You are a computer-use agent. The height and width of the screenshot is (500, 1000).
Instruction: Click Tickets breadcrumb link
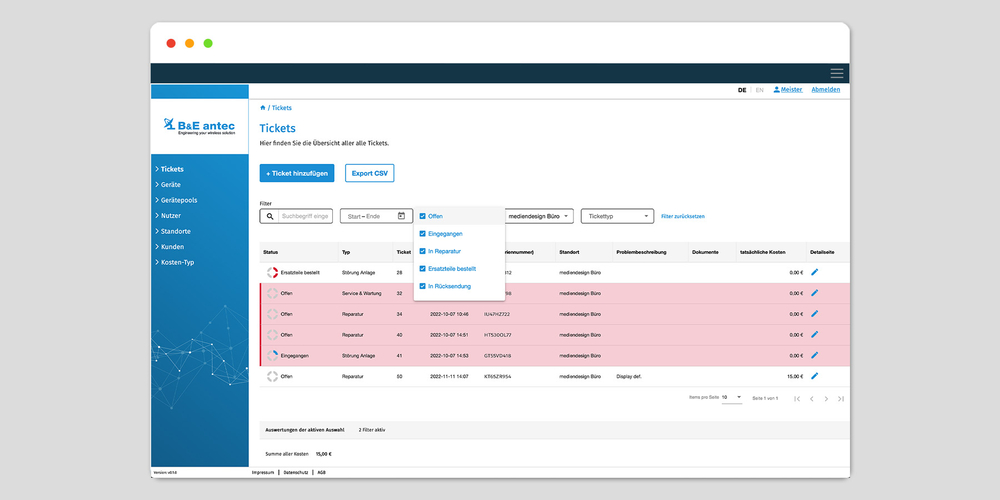[x=282, y=108]
